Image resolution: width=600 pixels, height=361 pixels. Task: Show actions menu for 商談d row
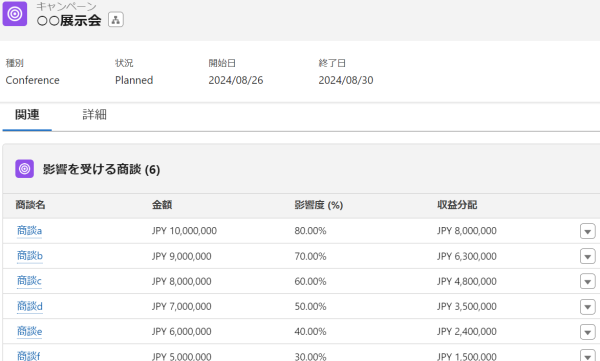click(587, 307)
